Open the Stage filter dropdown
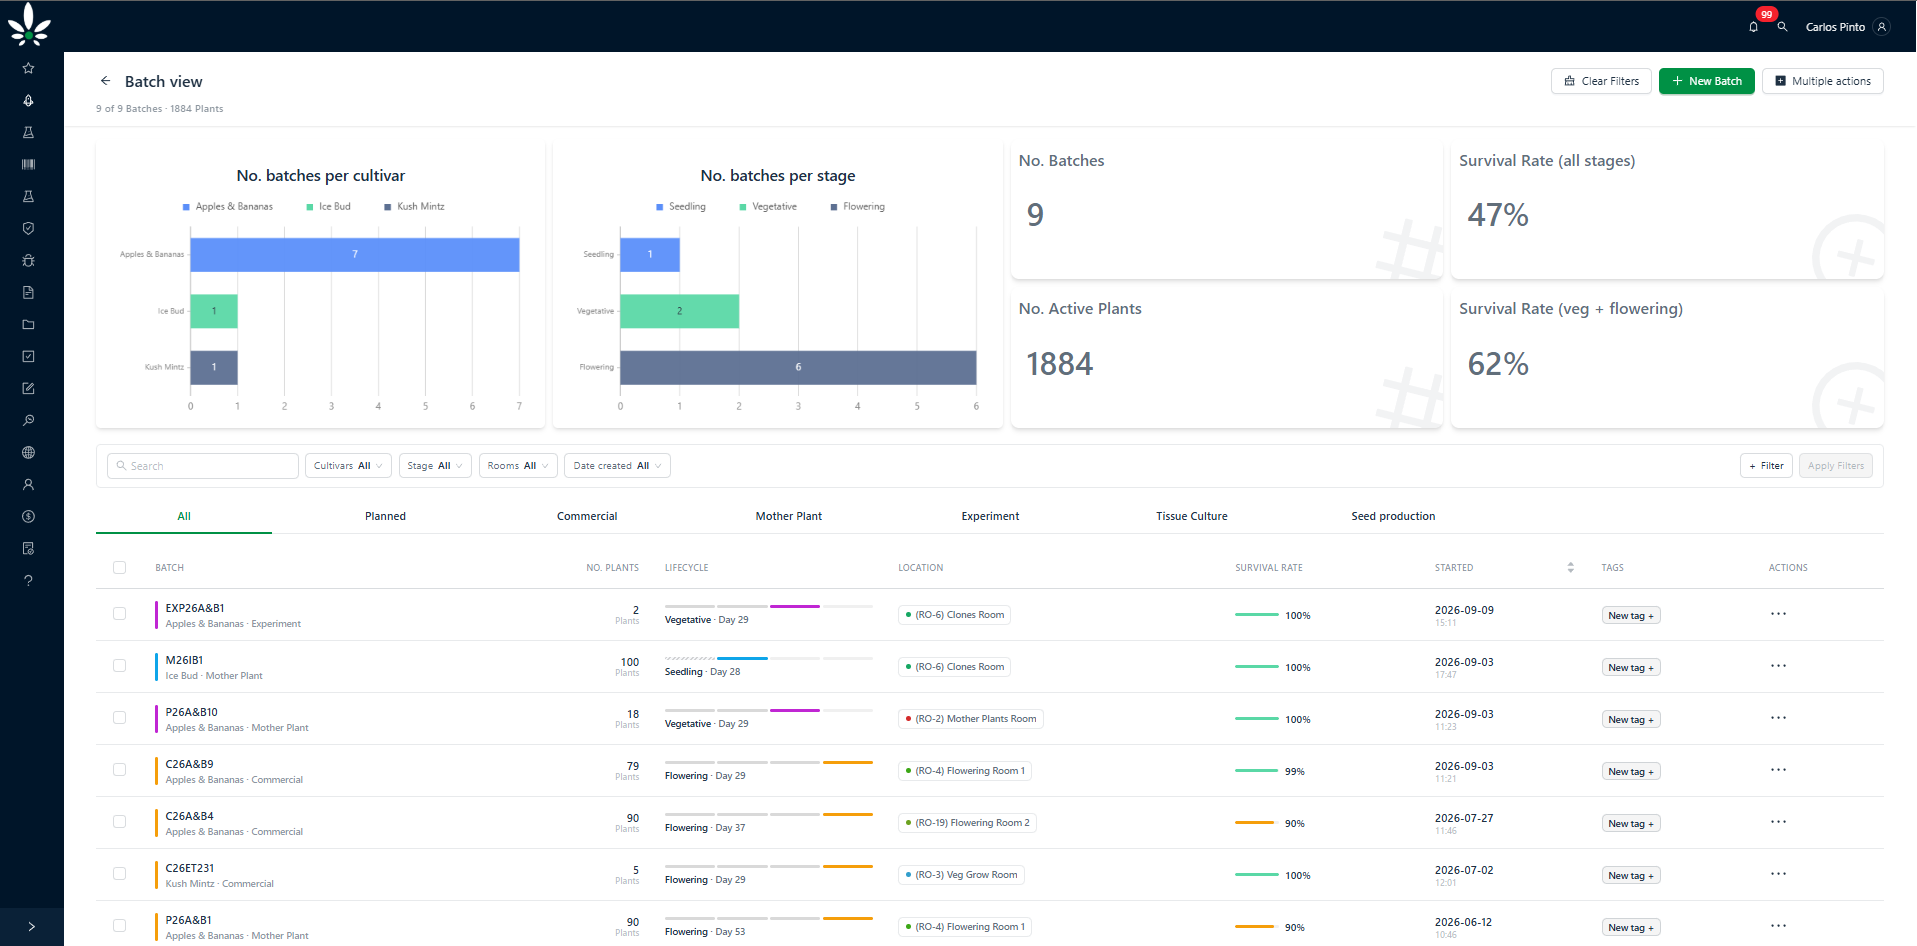The width and height of the screenshot is (1917, 946). tap(435, 466)
